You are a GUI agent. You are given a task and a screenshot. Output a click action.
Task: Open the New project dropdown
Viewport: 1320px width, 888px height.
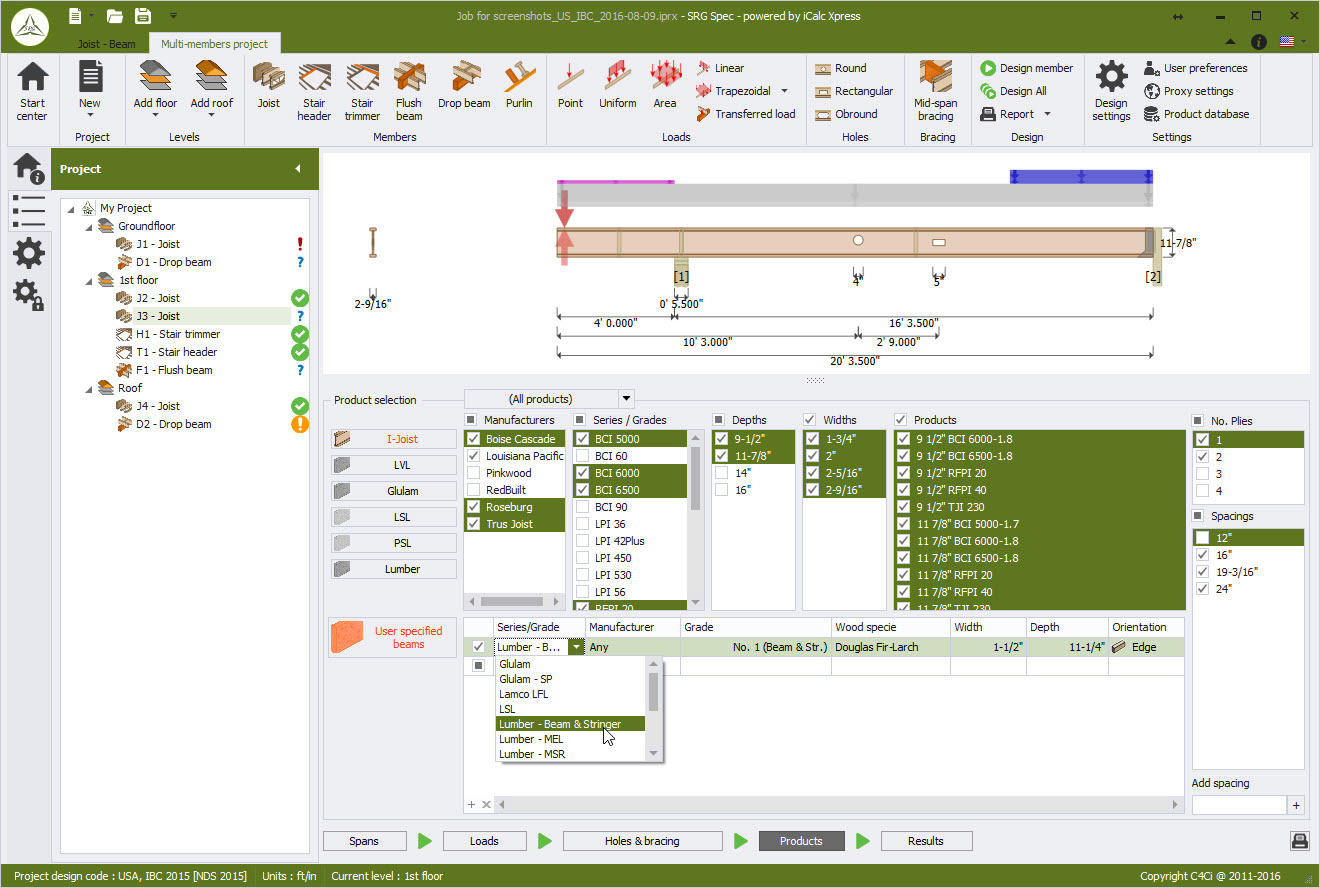pyautogui.click(x=90, y=115)
